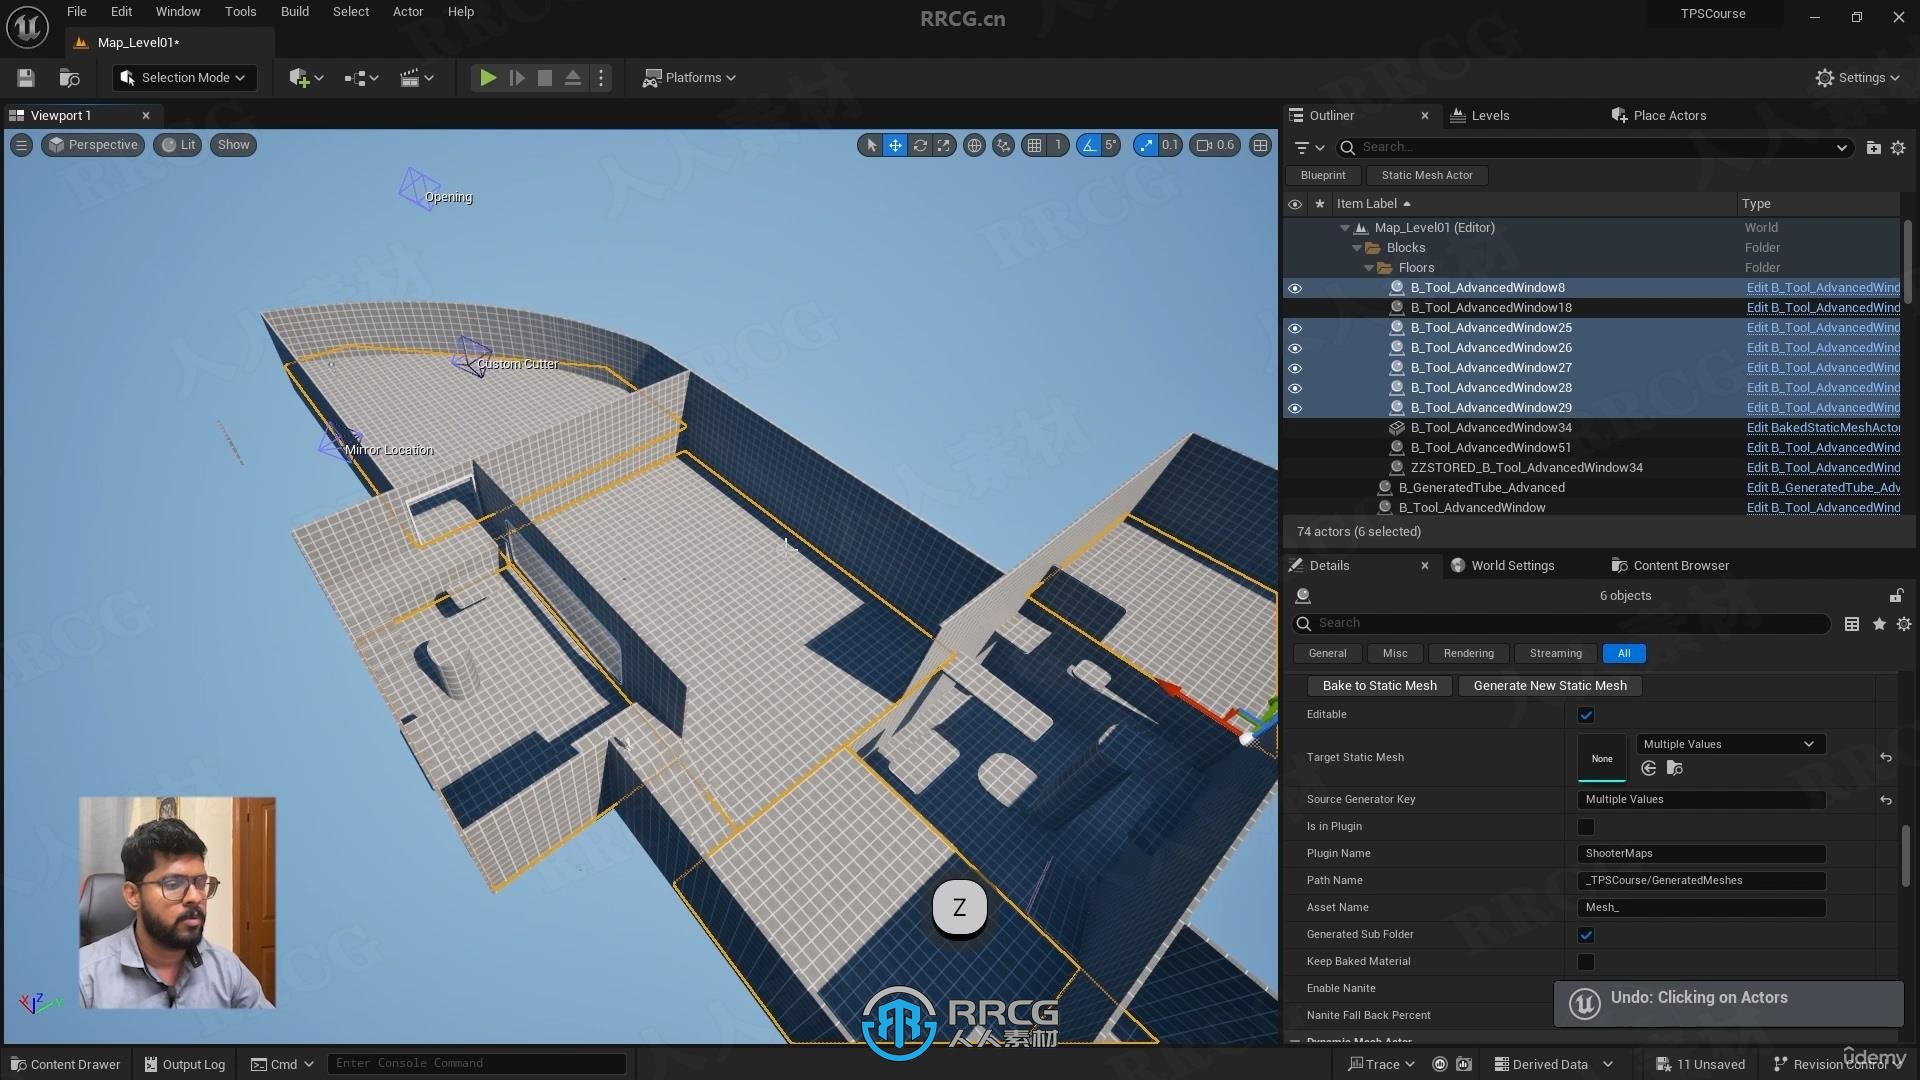Open the Content Drawer
This screenshot has width=1920, height=1080.
[65, 1064]
